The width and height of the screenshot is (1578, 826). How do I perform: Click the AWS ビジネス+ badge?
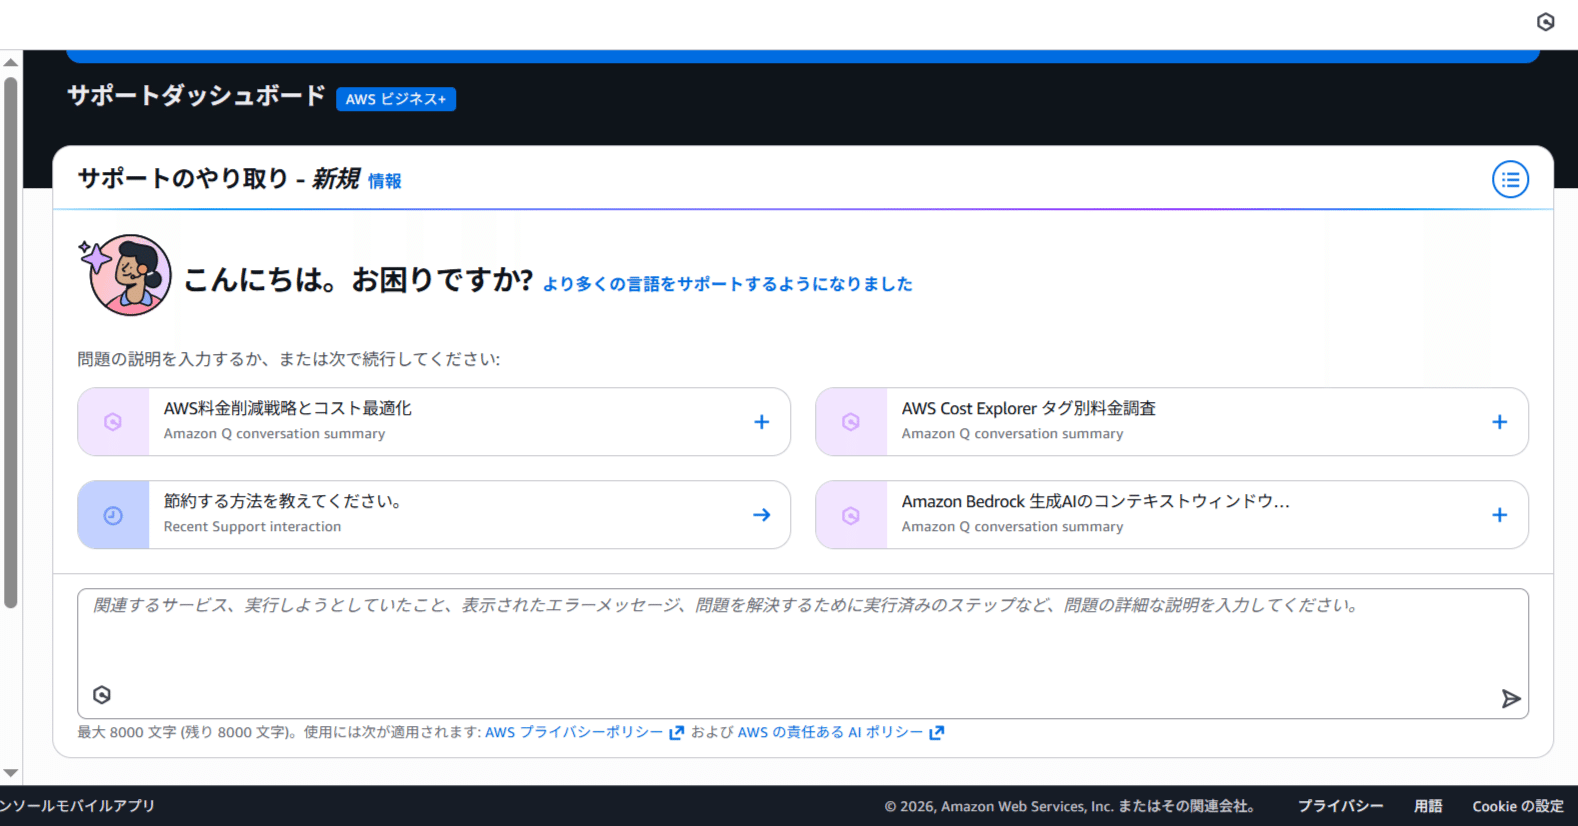point(396,99)
